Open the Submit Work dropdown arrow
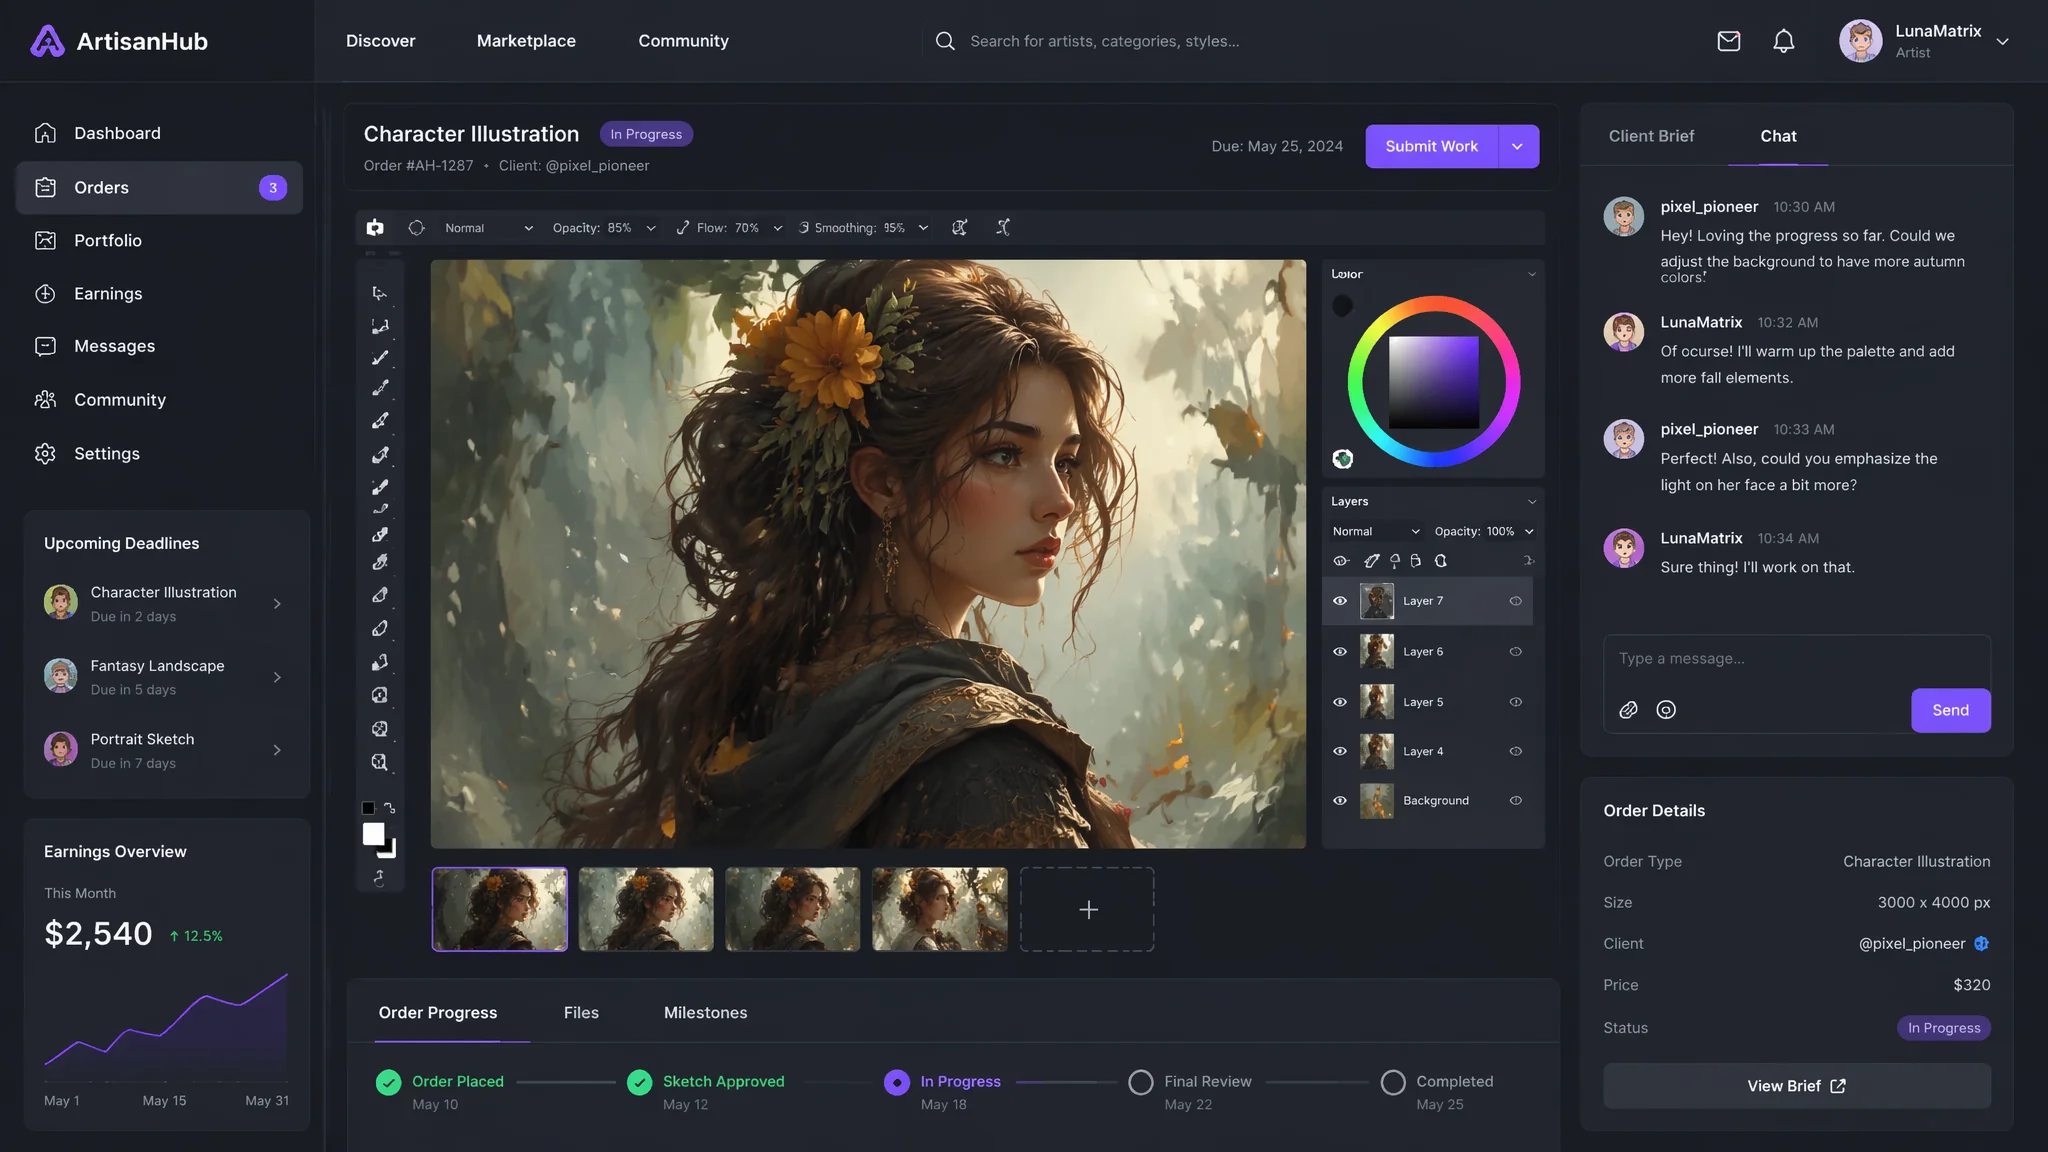This screenshot has width=2048, height=1152. coord(1518,146)
